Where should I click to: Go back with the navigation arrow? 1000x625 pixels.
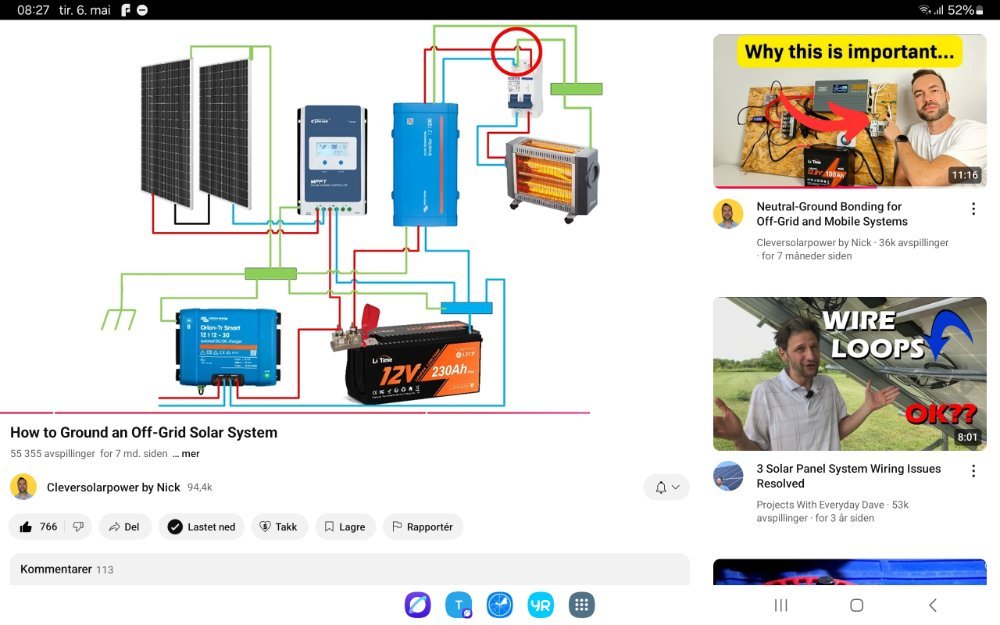pos(932,605)
